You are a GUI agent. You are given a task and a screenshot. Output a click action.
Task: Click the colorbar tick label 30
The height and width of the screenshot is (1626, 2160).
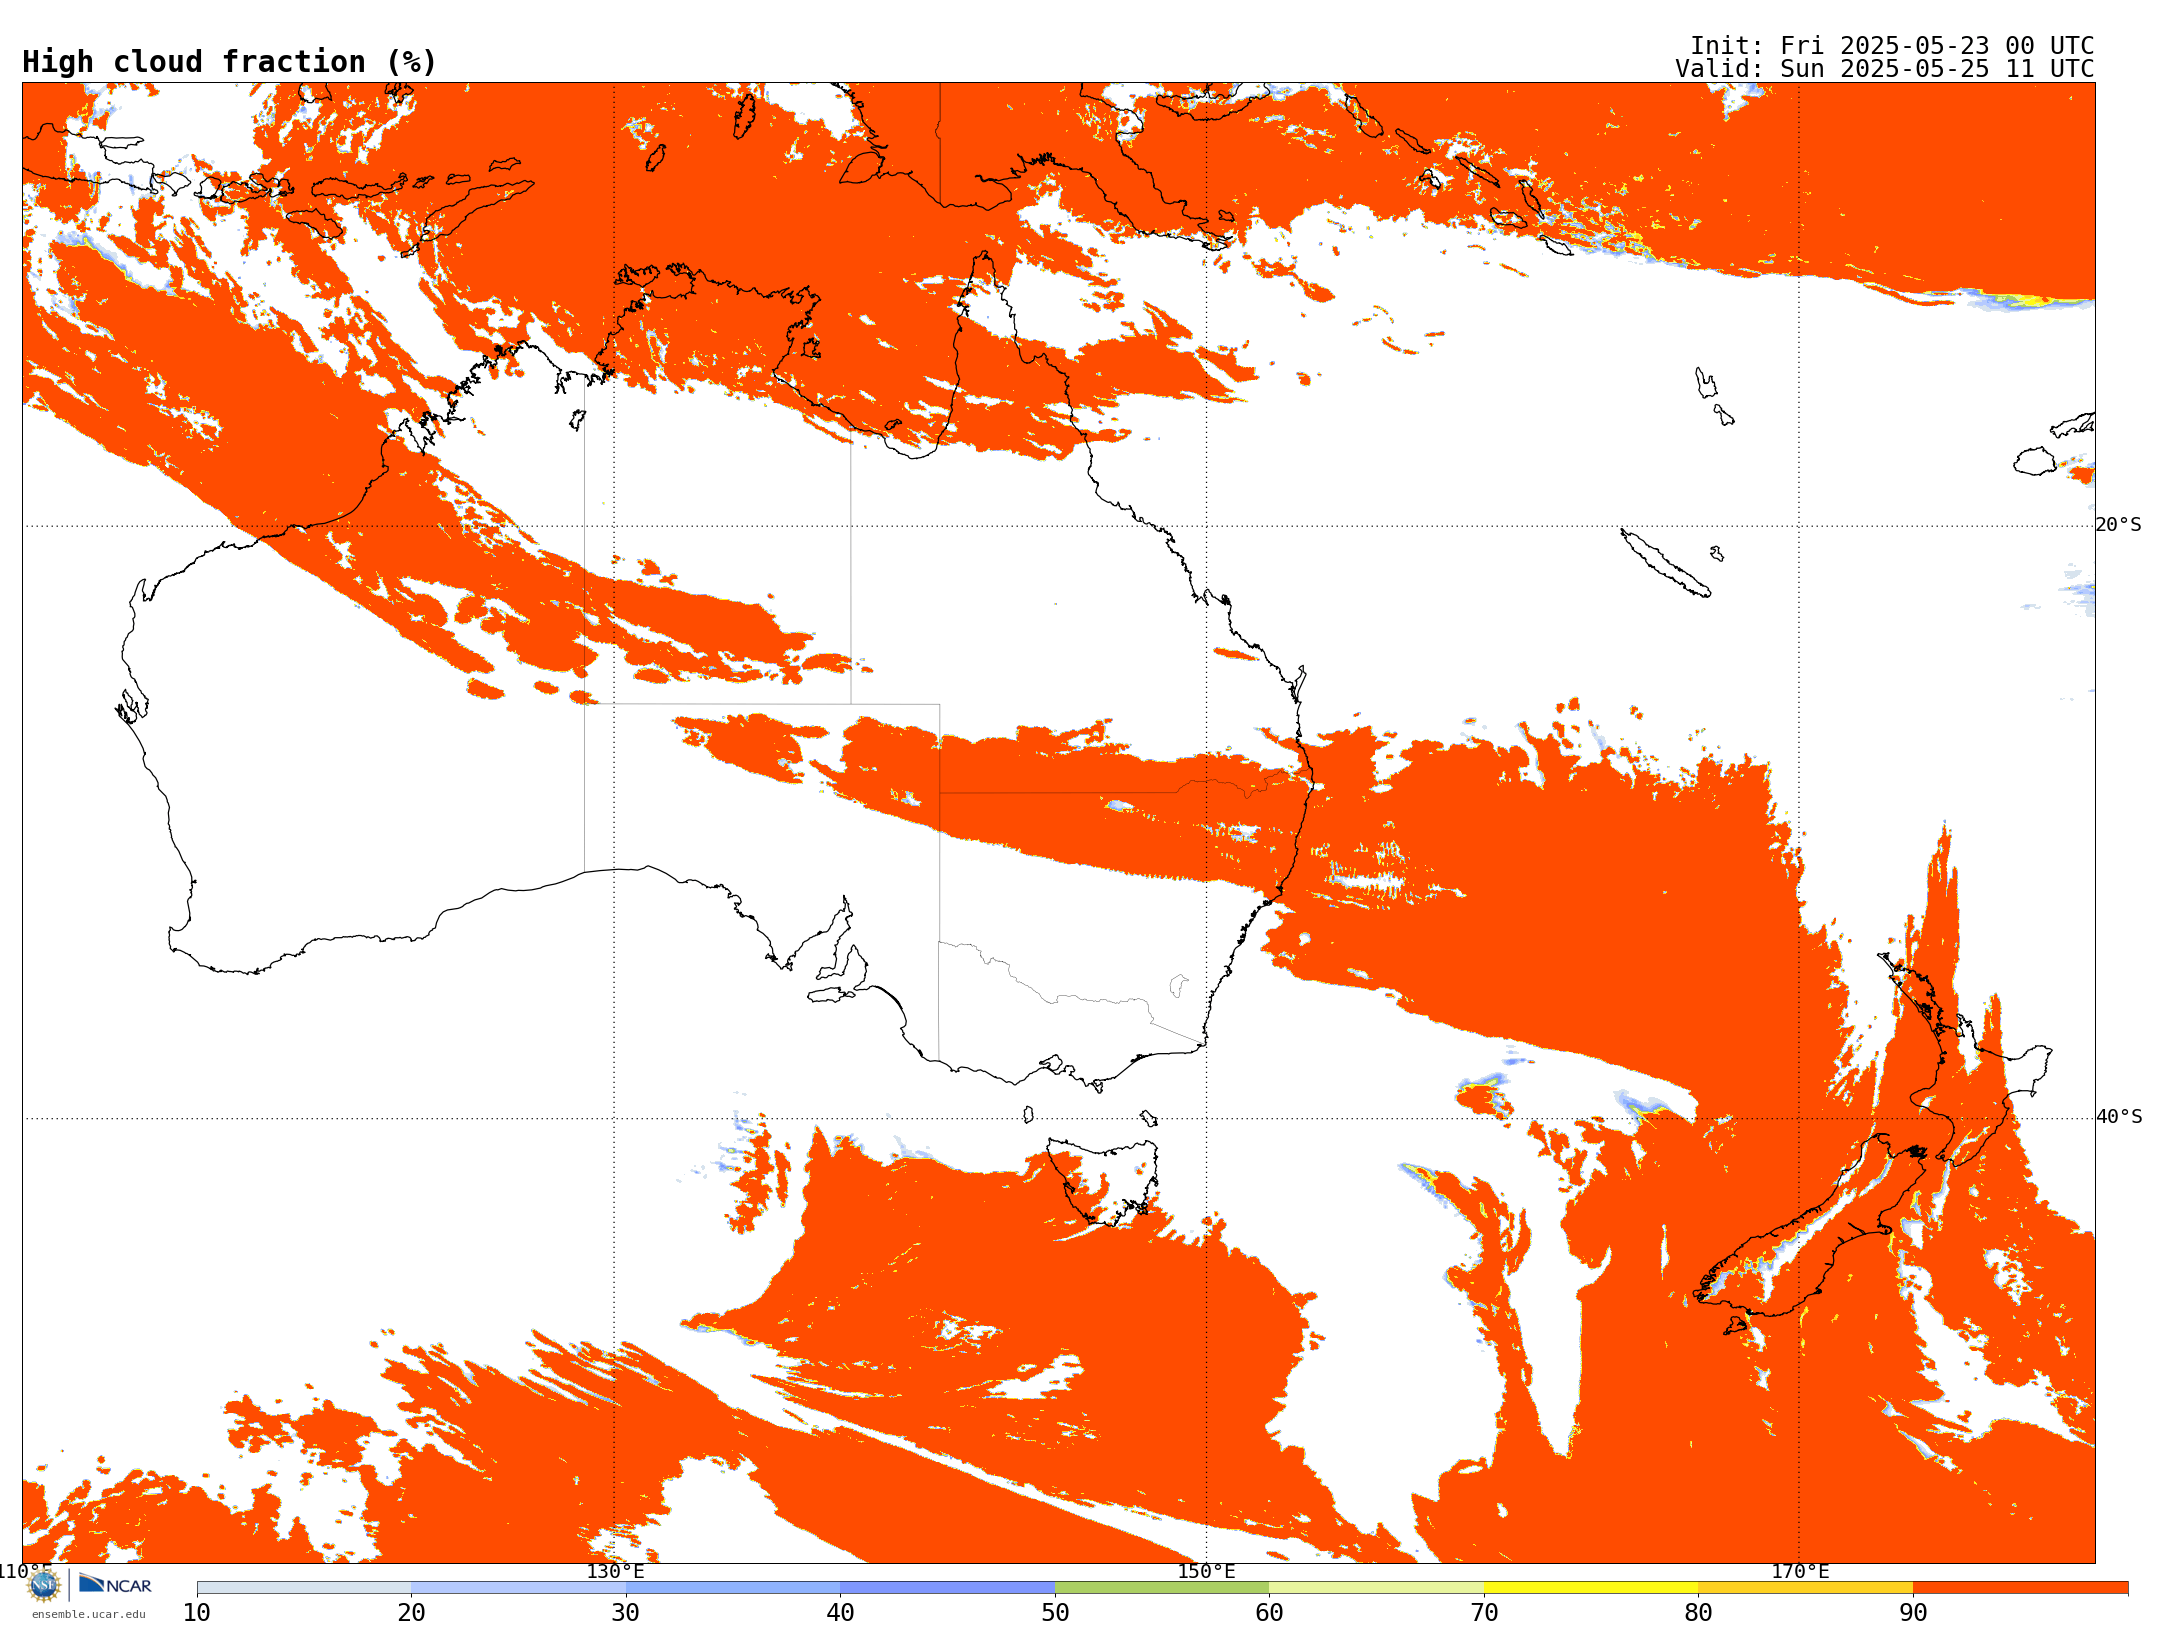(x=626, y=1613)
